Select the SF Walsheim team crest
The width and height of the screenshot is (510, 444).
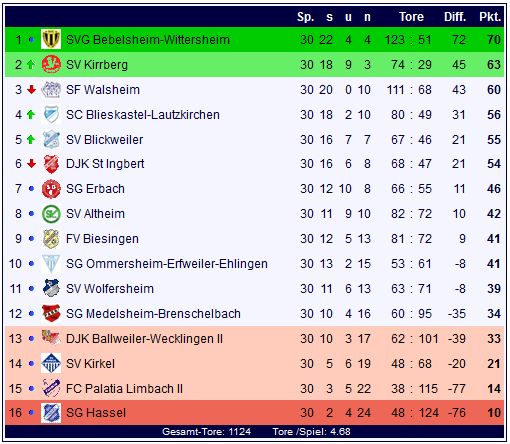point(51,89)
